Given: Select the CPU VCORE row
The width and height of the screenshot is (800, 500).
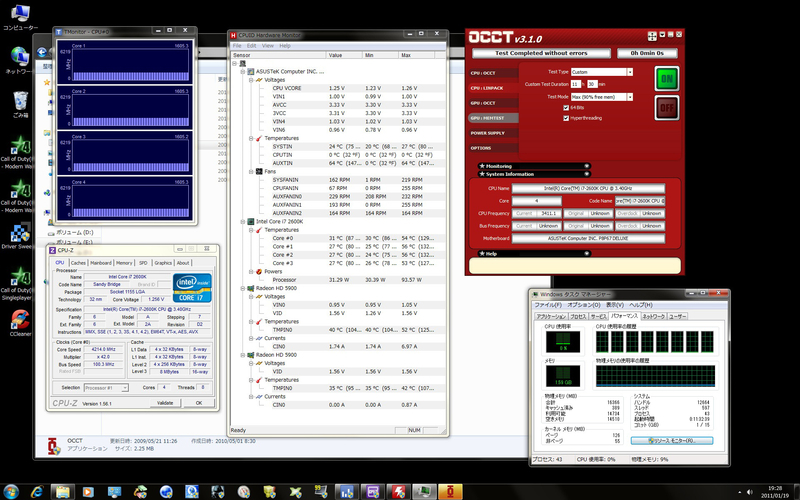Looking at the screenshot, I should point(337,88).
